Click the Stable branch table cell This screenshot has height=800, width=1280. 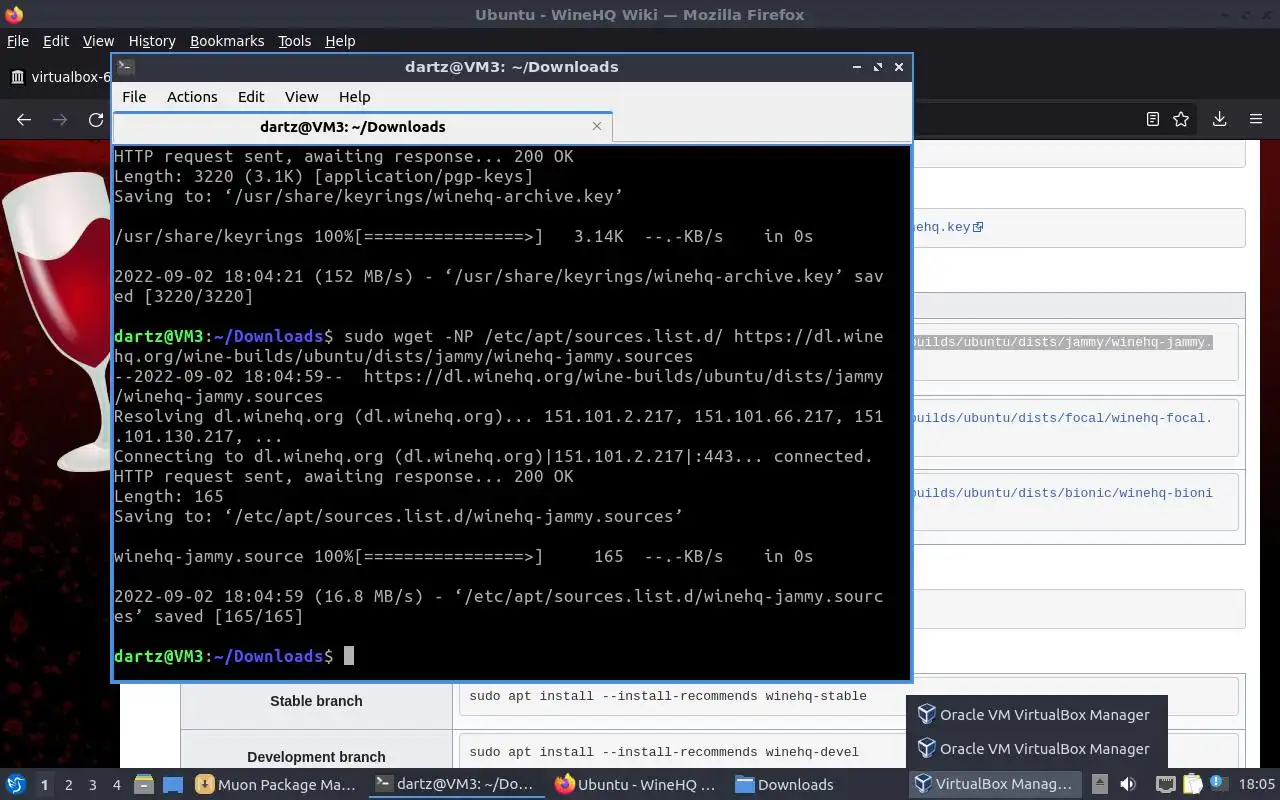316,701
